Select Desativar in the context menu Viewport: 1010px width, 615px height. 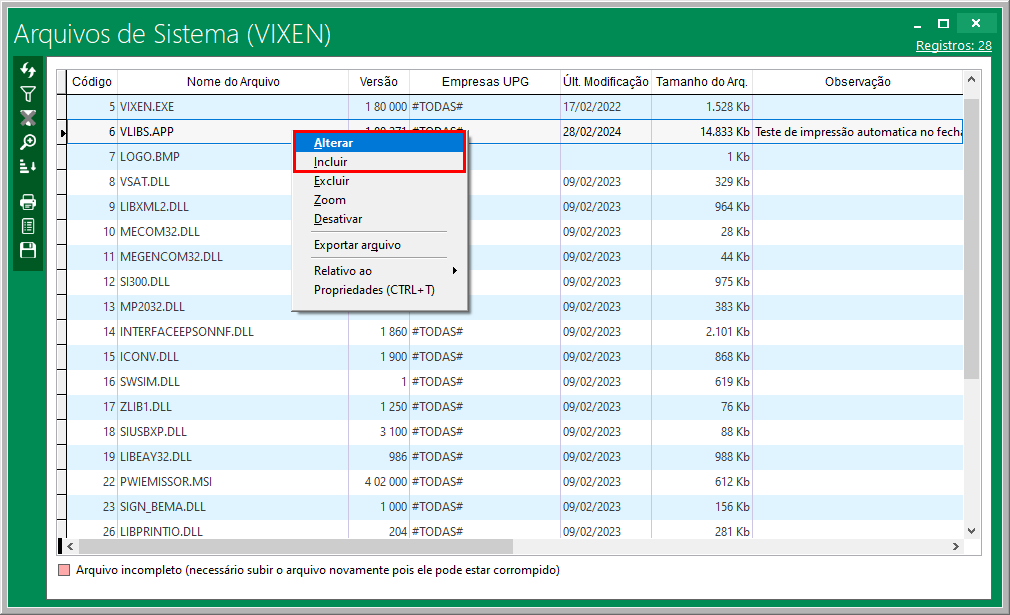point(338,219)
